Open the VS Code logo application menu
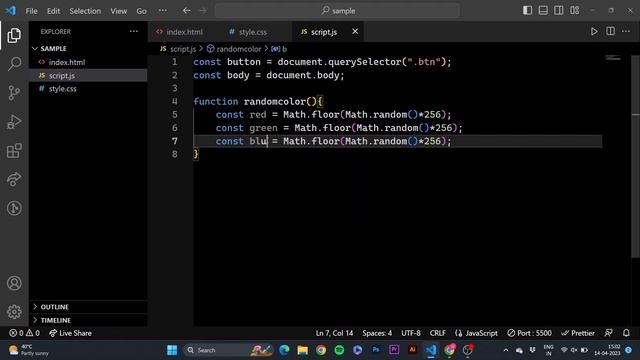 [x=11, y=11]
